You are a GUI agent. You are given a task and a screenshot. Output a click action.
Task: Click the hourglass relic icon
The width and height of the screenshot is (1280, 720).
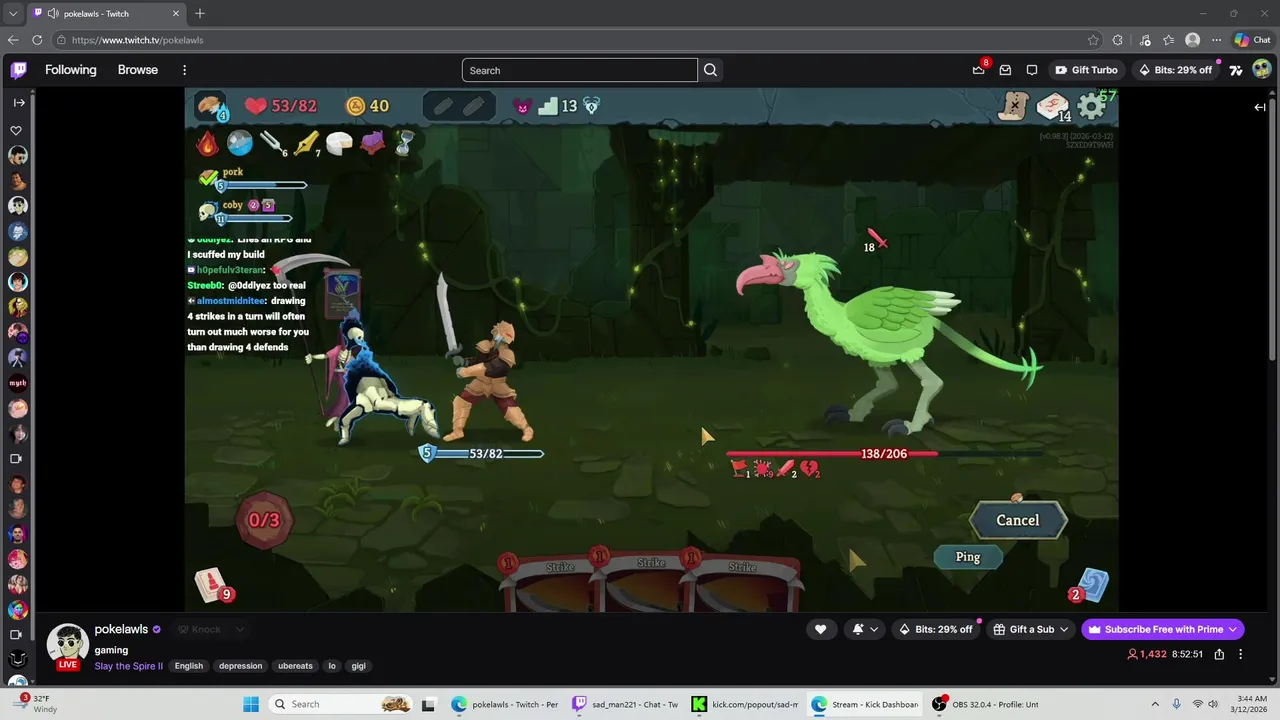[x=404, y=143]
